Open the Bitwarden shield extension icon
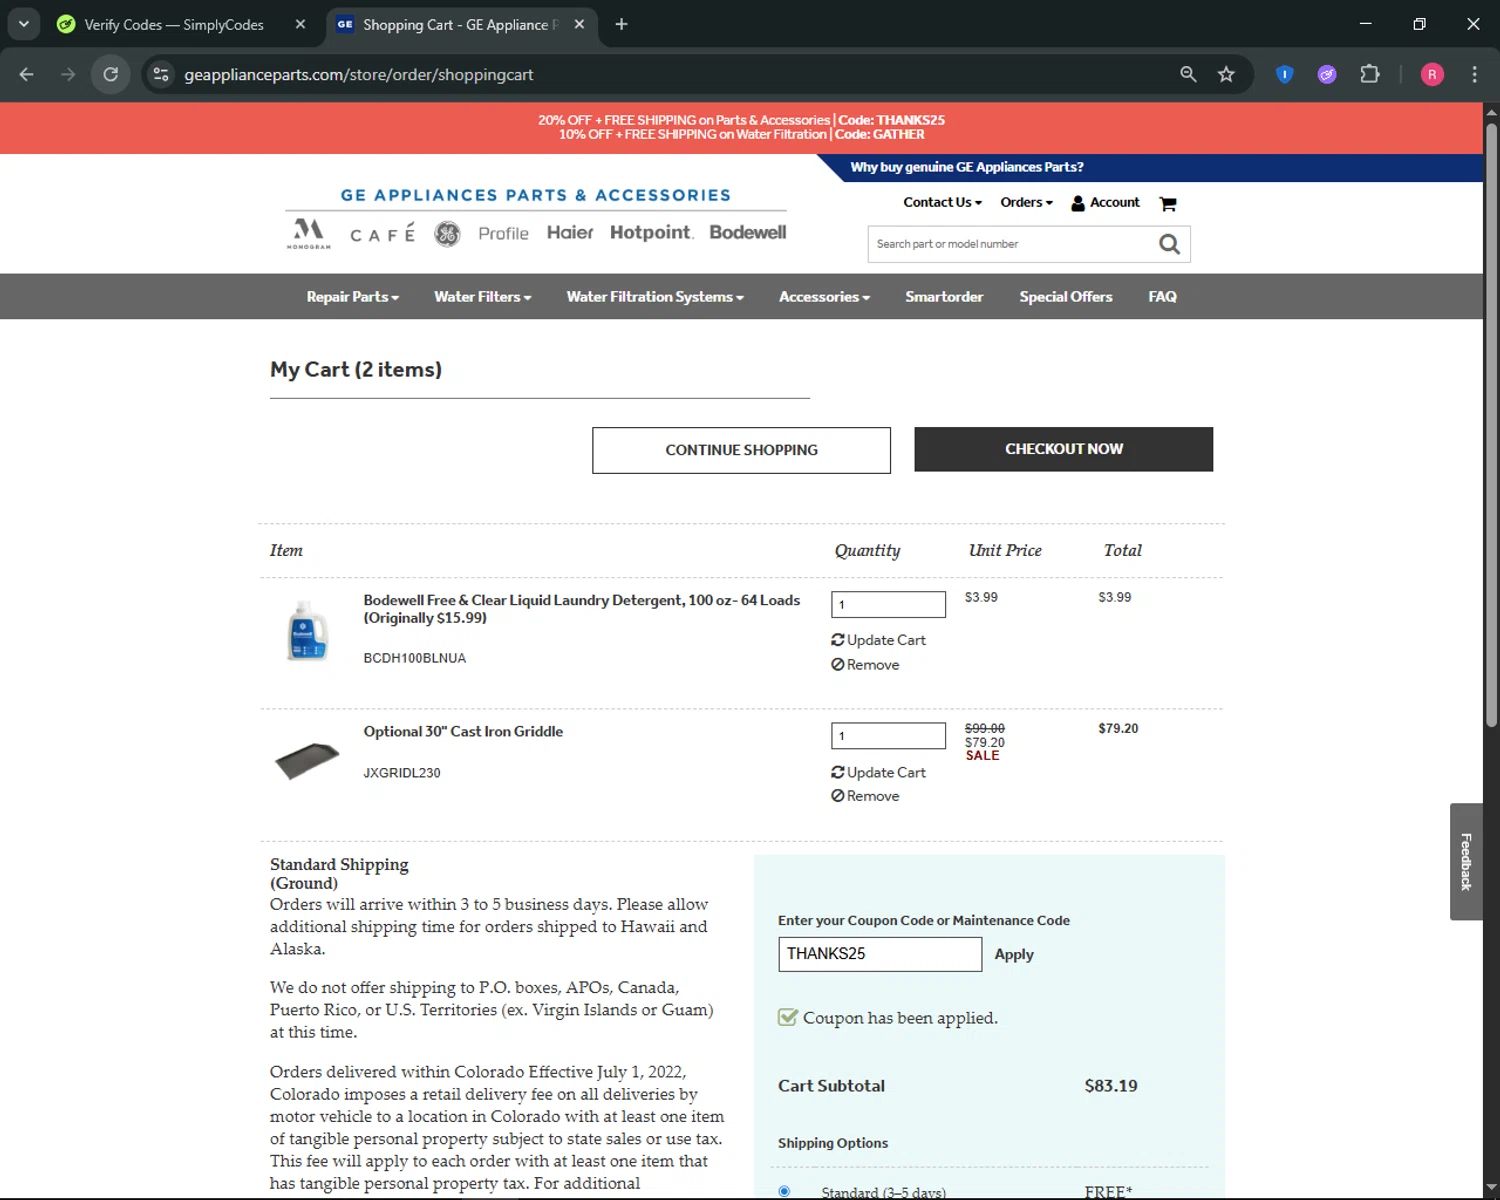The image size is (1500, 1200). point(1285,74)
